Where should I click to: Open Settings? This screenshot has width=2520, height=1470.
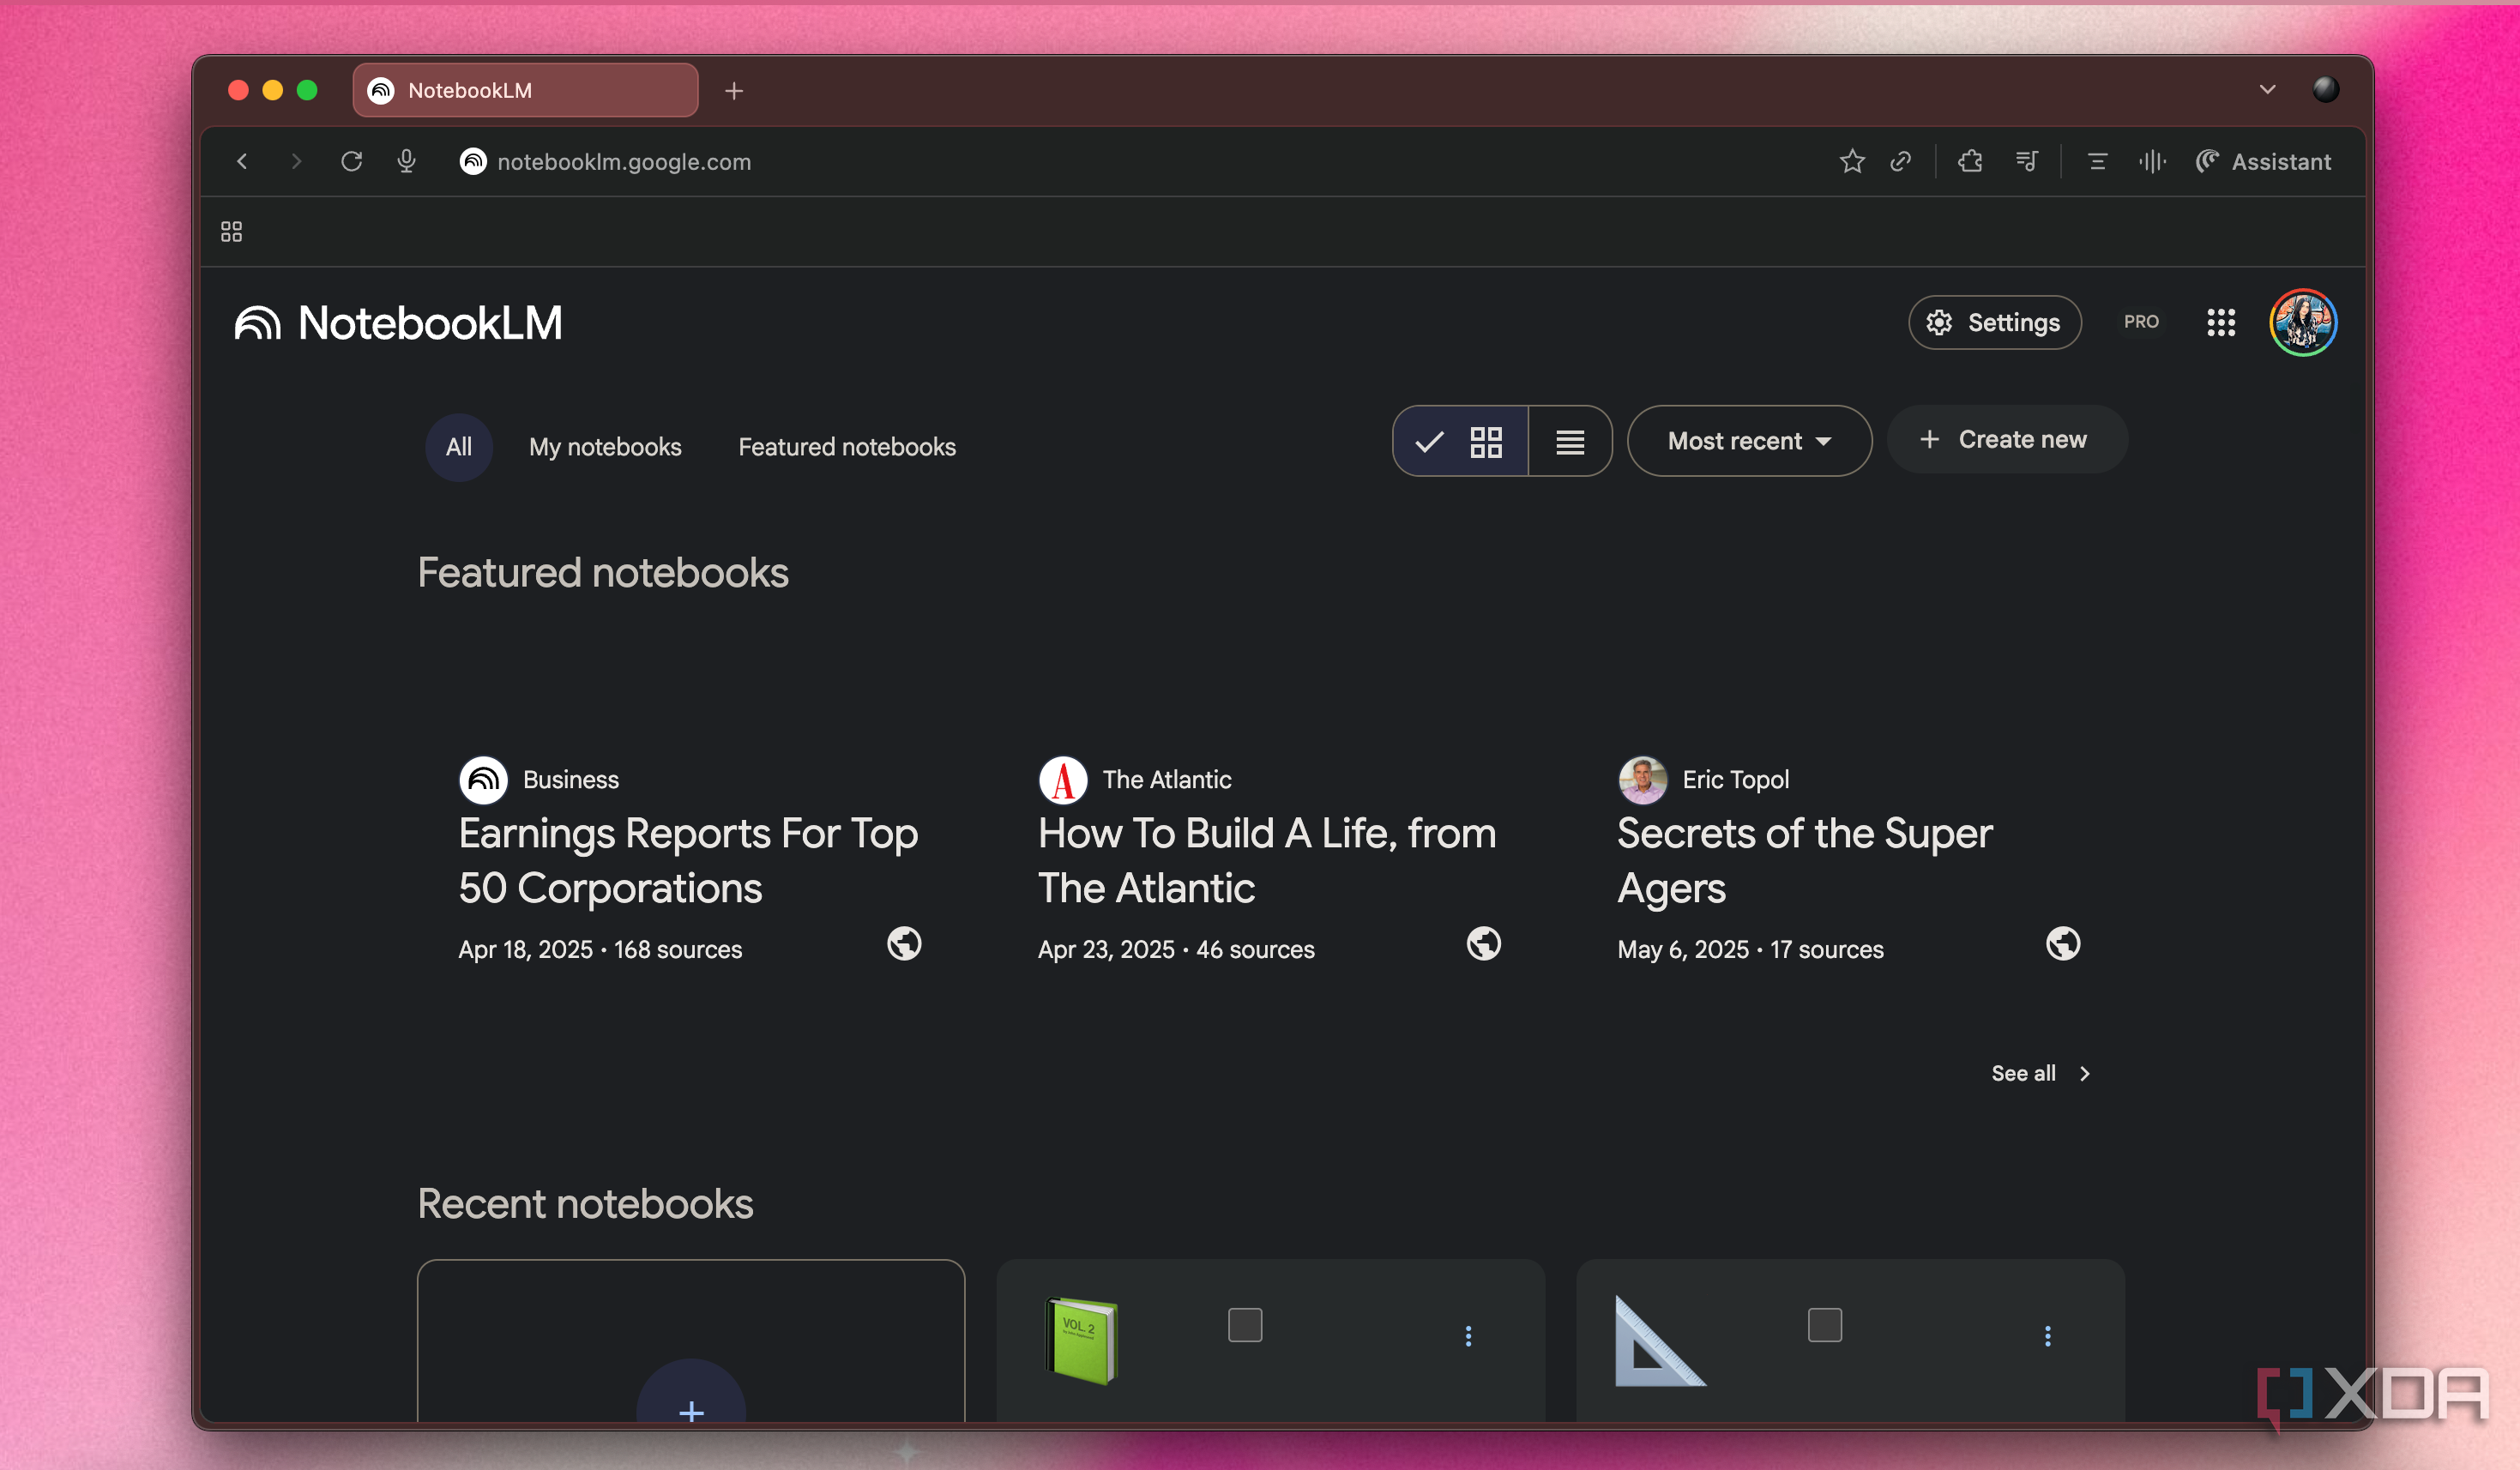[x=1994, y=322]
